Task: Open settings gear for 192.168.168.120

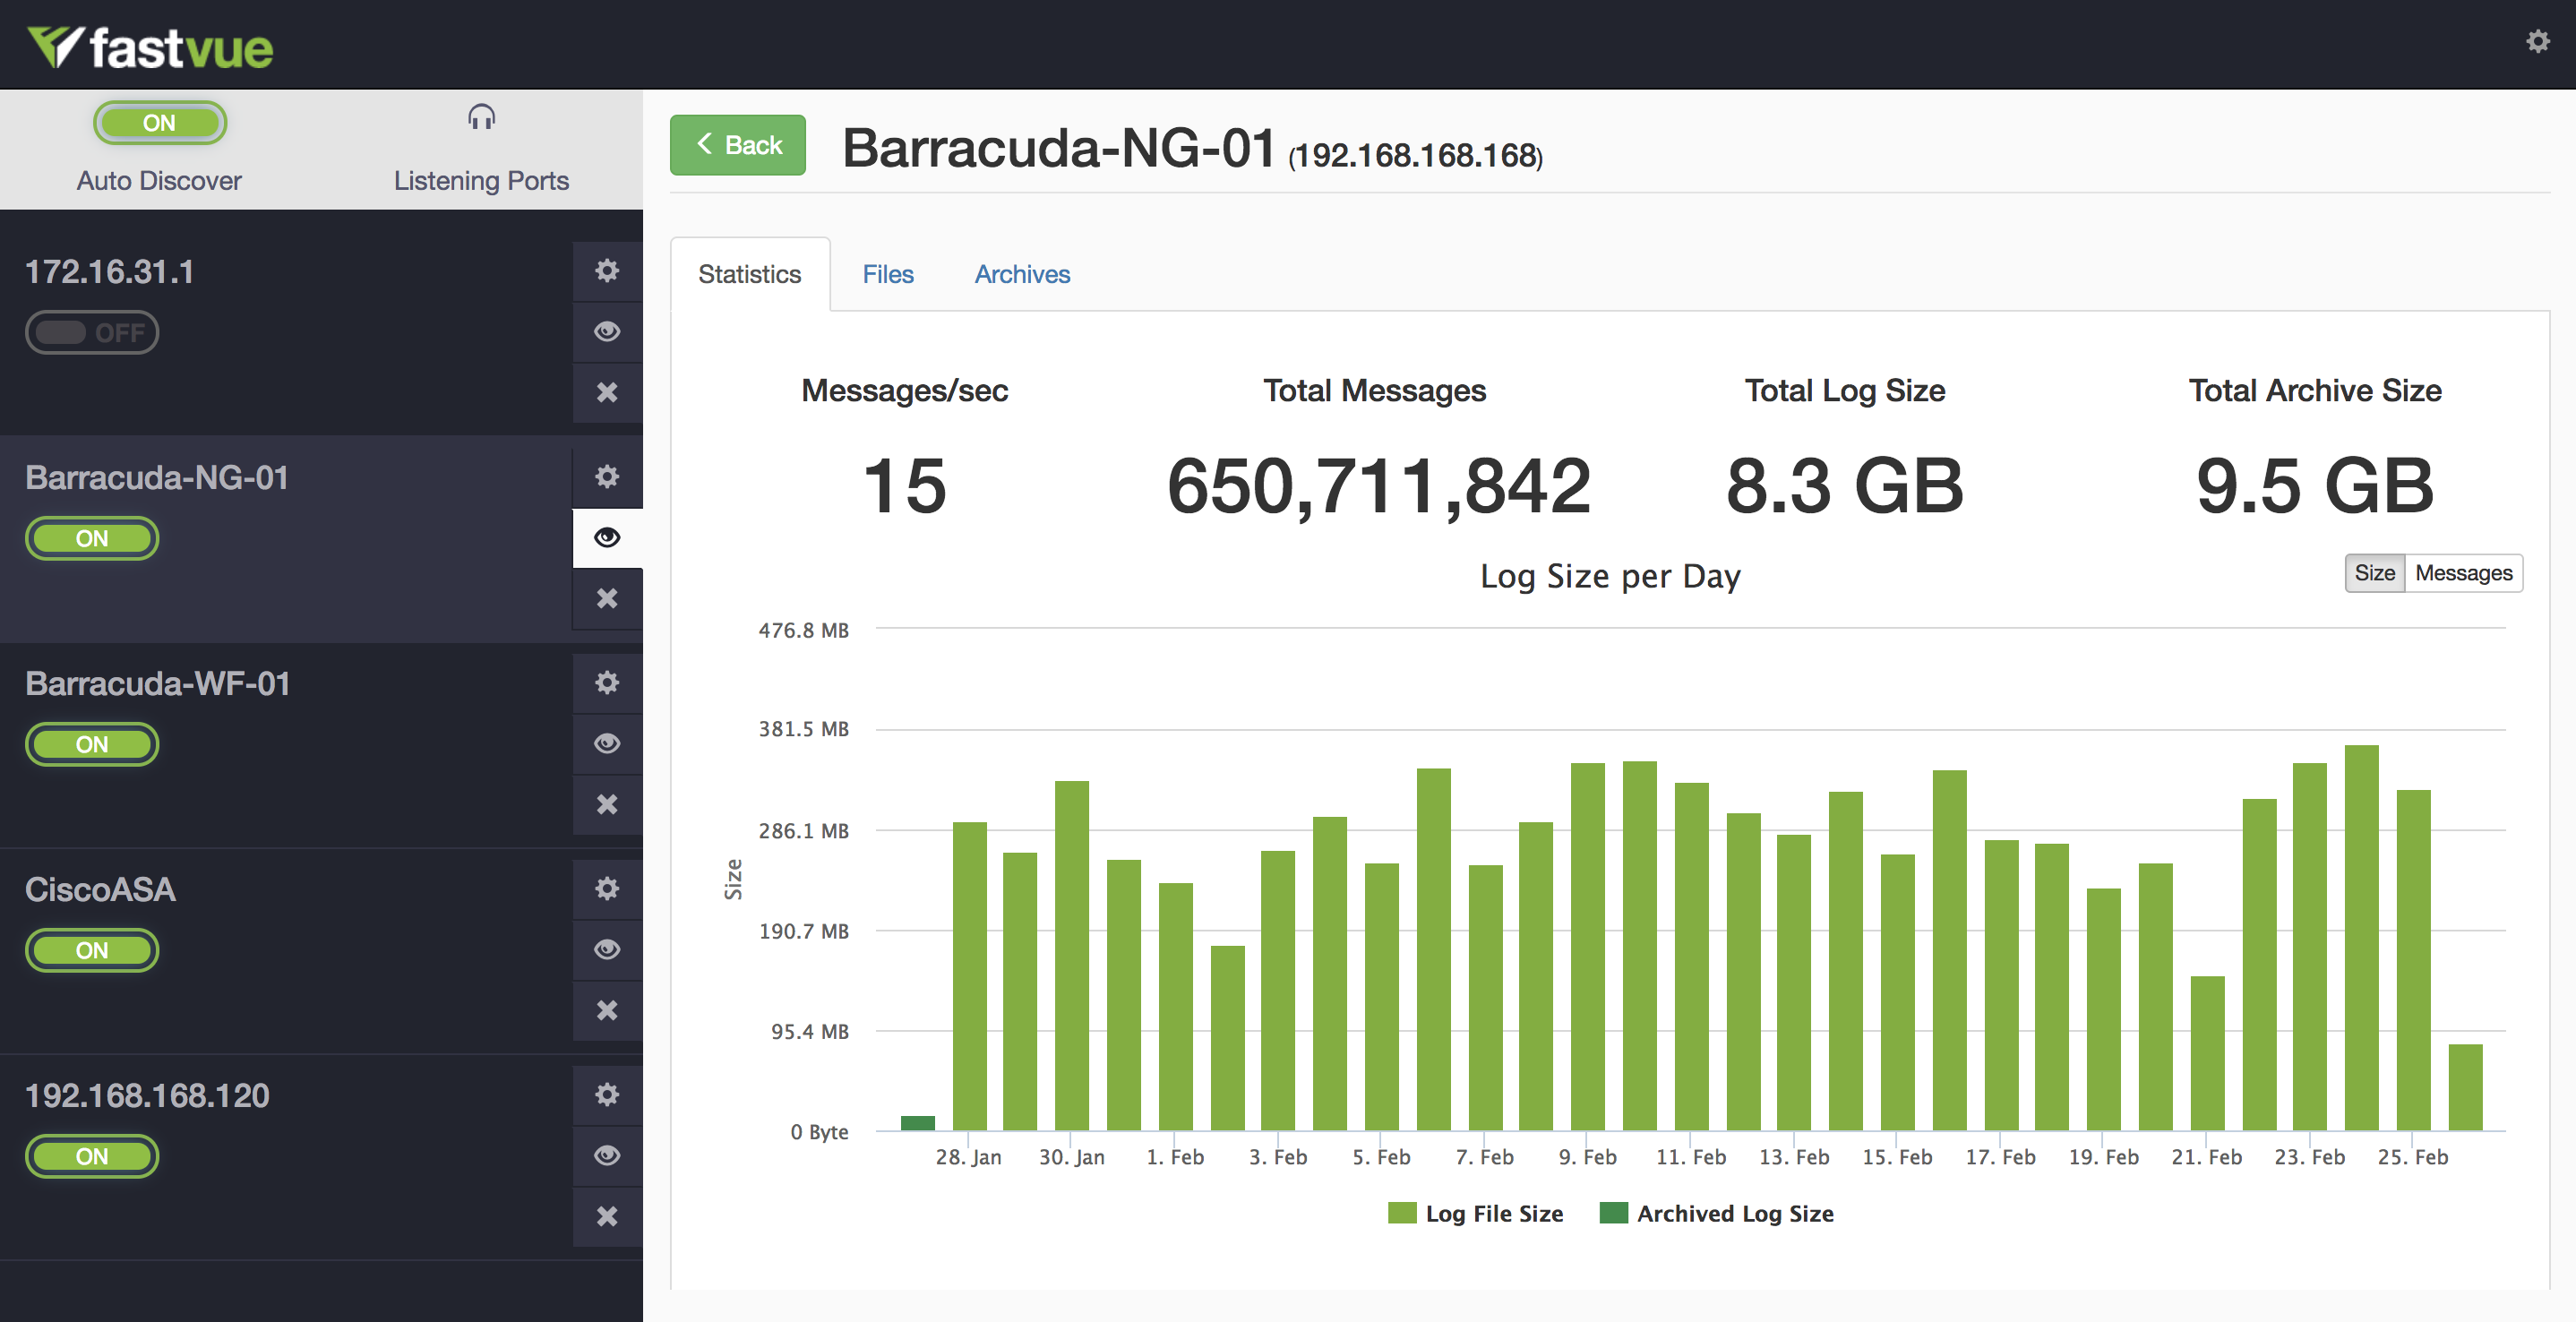Action: click(x=607, y=1094)
